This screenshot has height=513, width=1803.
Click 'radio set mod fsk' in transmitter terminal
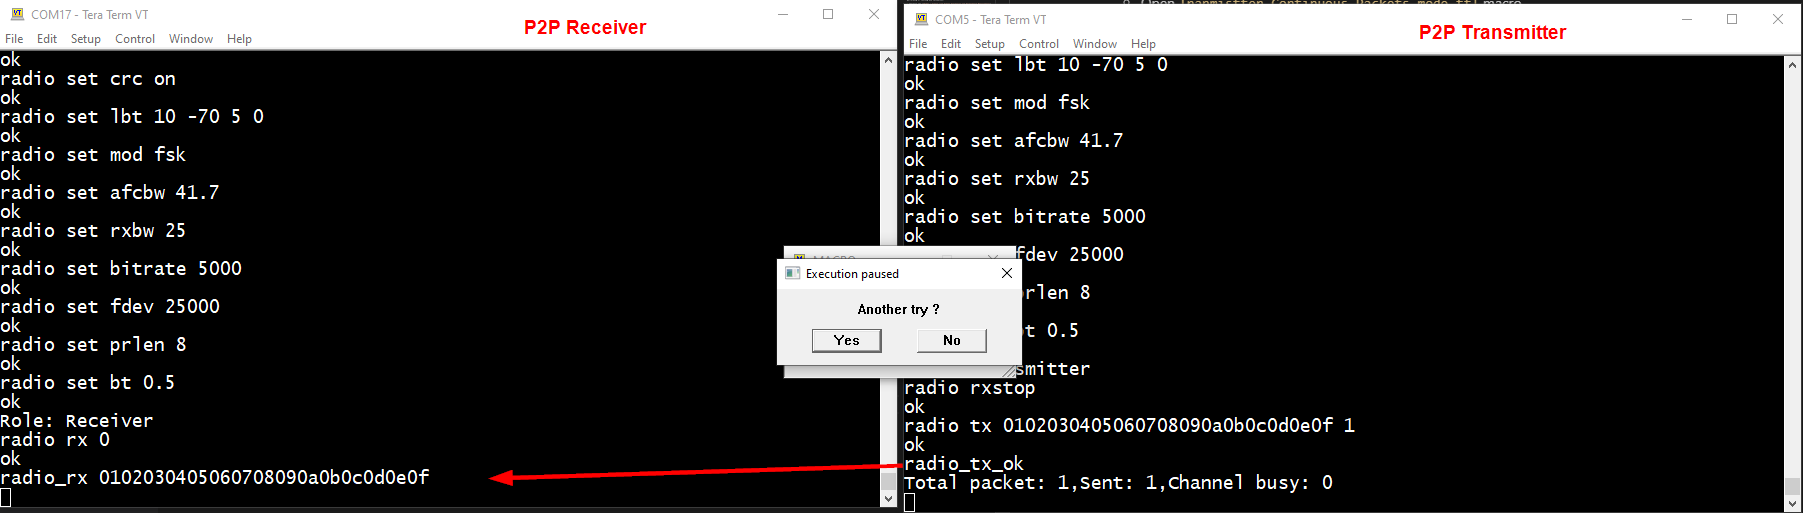coord(997,103)
